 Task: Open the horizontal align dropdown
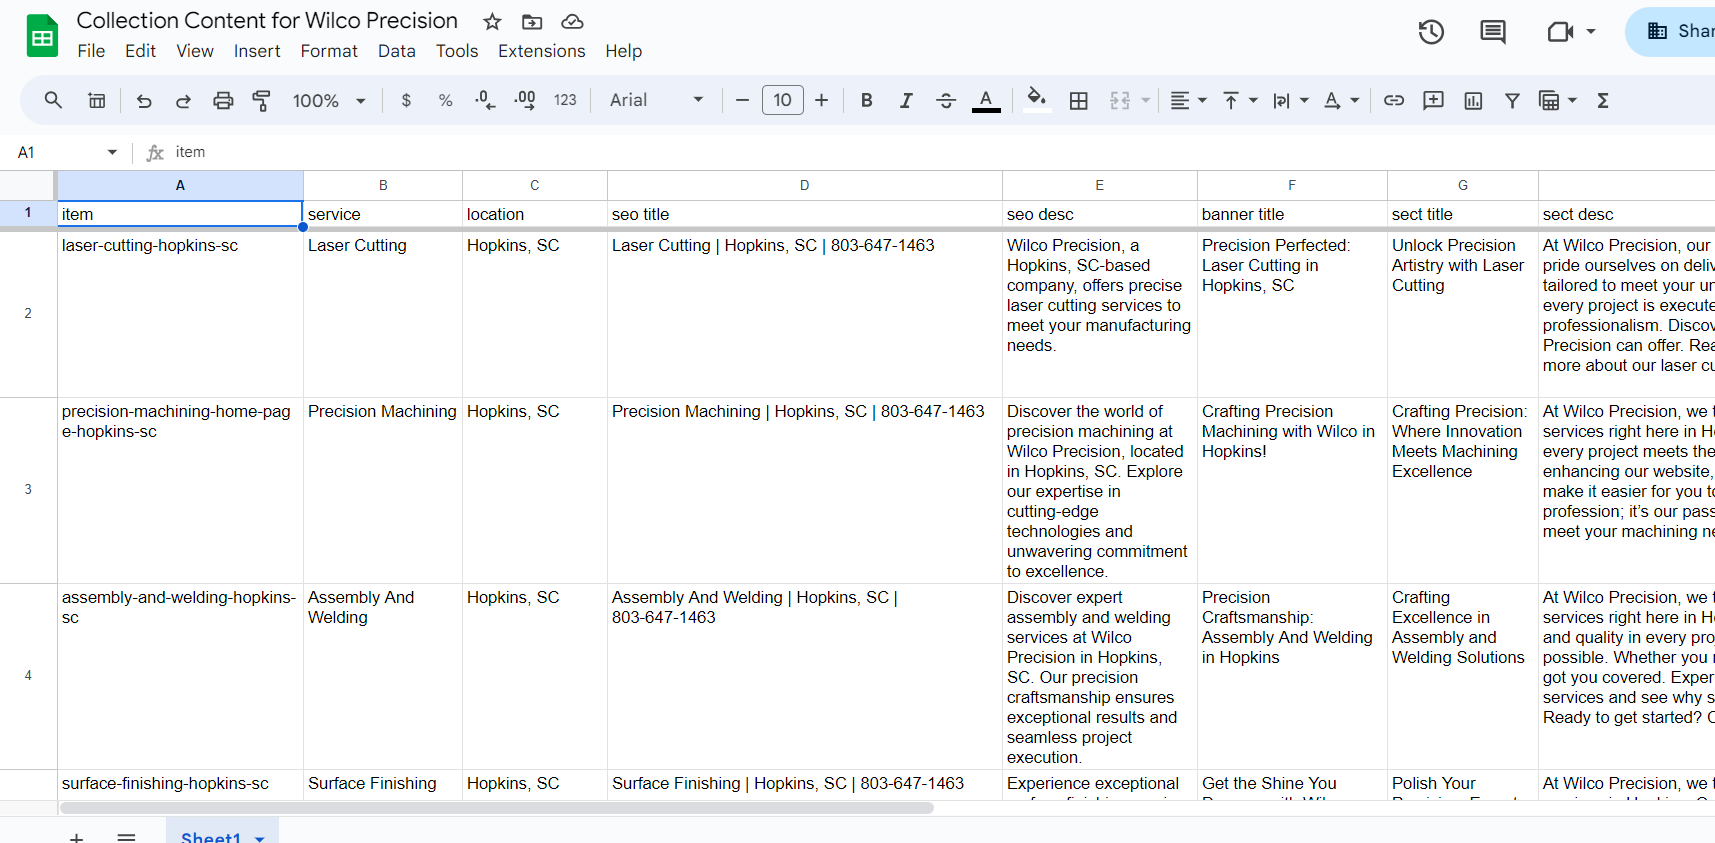tap(1189, 100)
